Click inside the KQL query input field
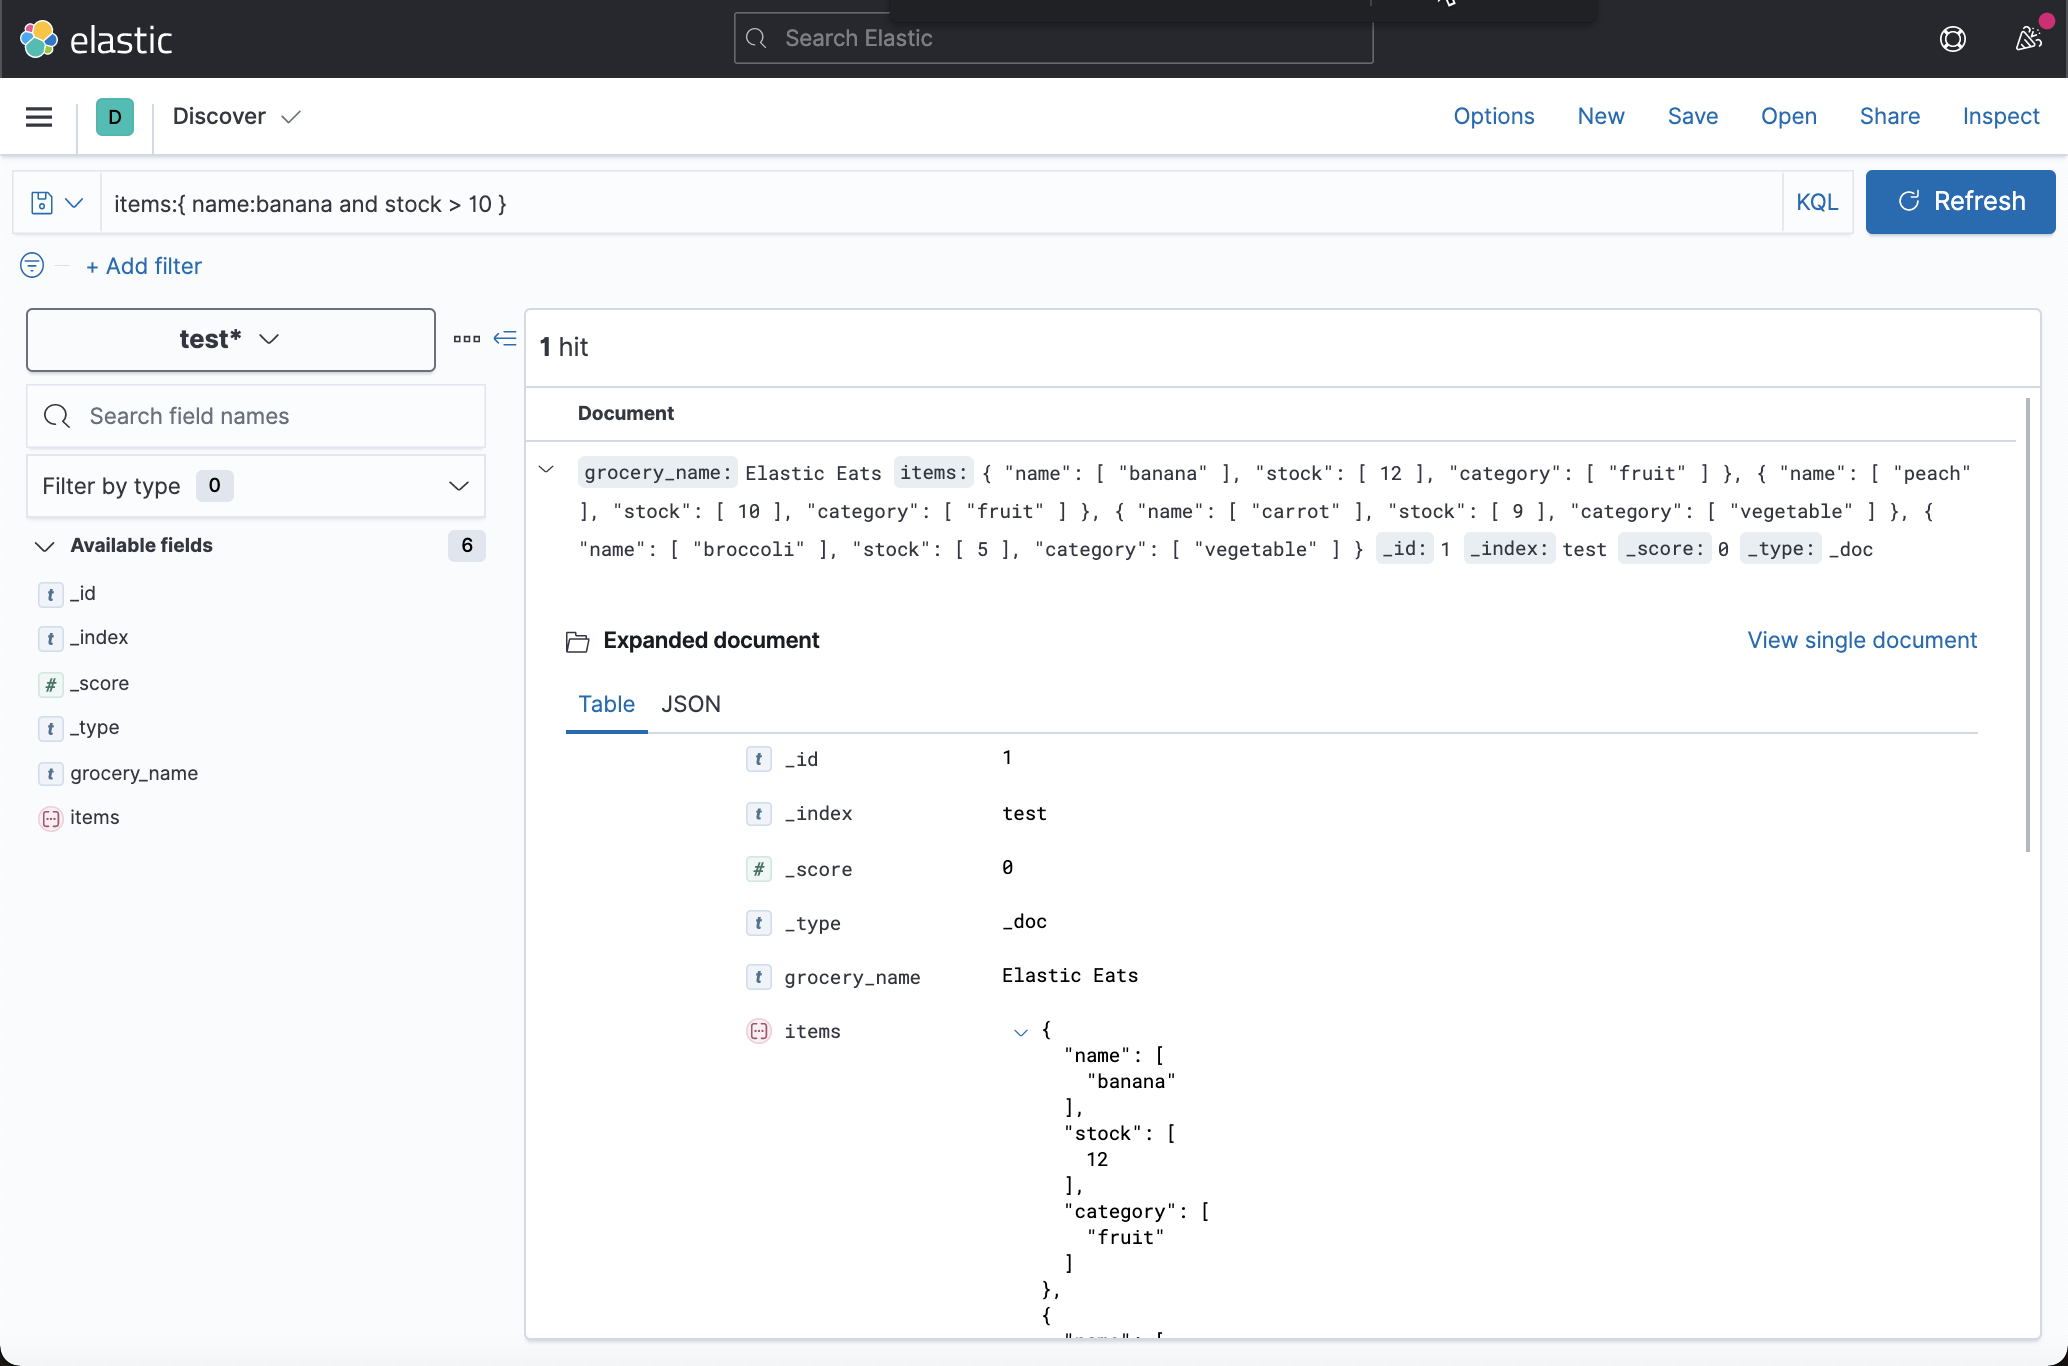Viewport: 2068px width, 1366px height. click(x=900, y=203)
